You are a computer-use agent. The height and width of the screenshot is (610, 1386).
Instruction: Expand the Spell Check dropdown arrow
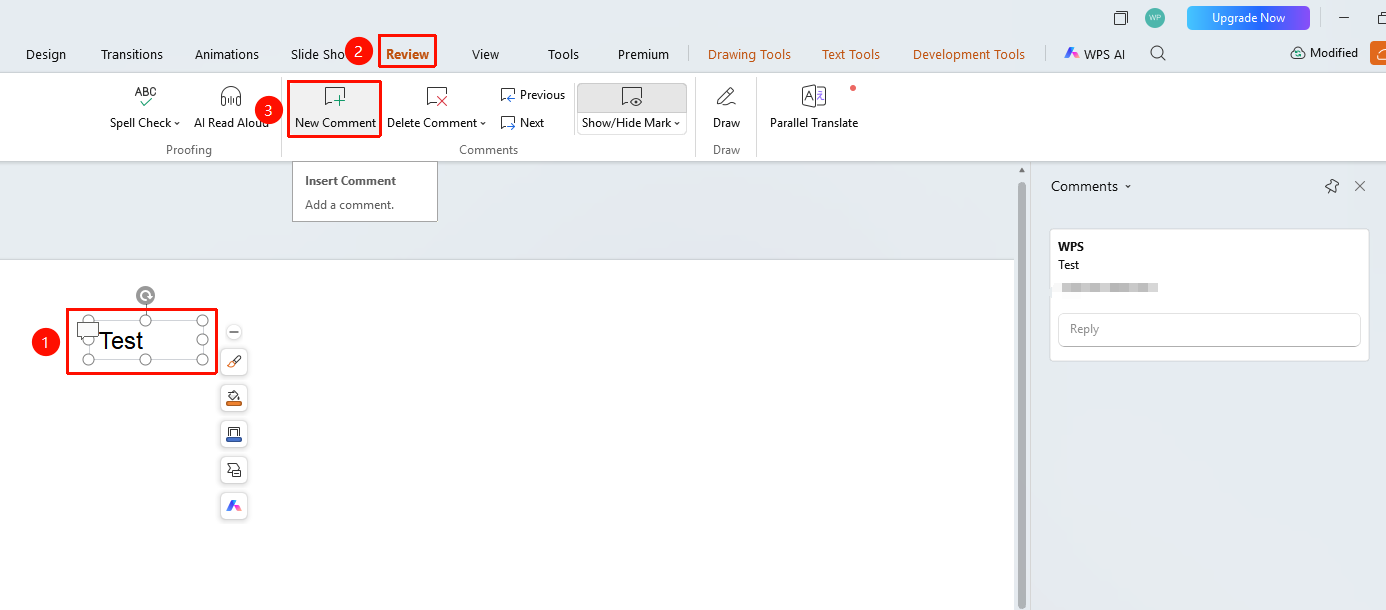[177, 124]
